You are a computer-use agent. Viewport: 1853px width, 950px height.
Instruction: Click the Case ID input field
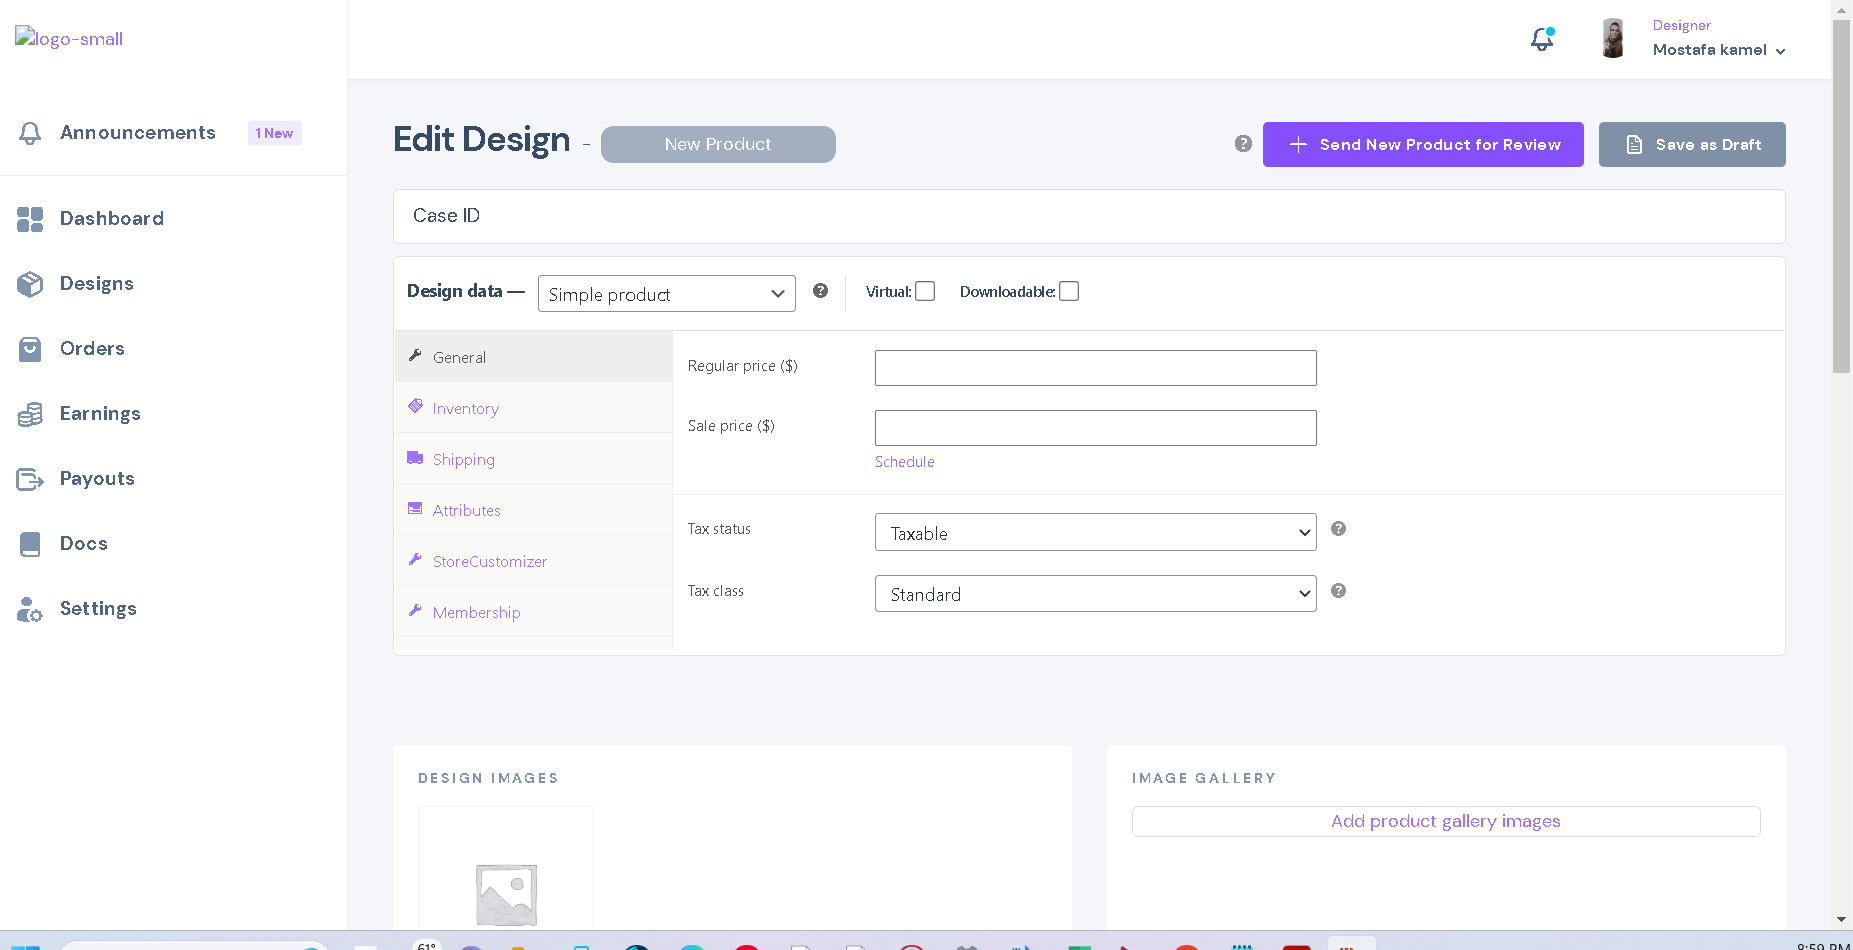point(1089,216)
